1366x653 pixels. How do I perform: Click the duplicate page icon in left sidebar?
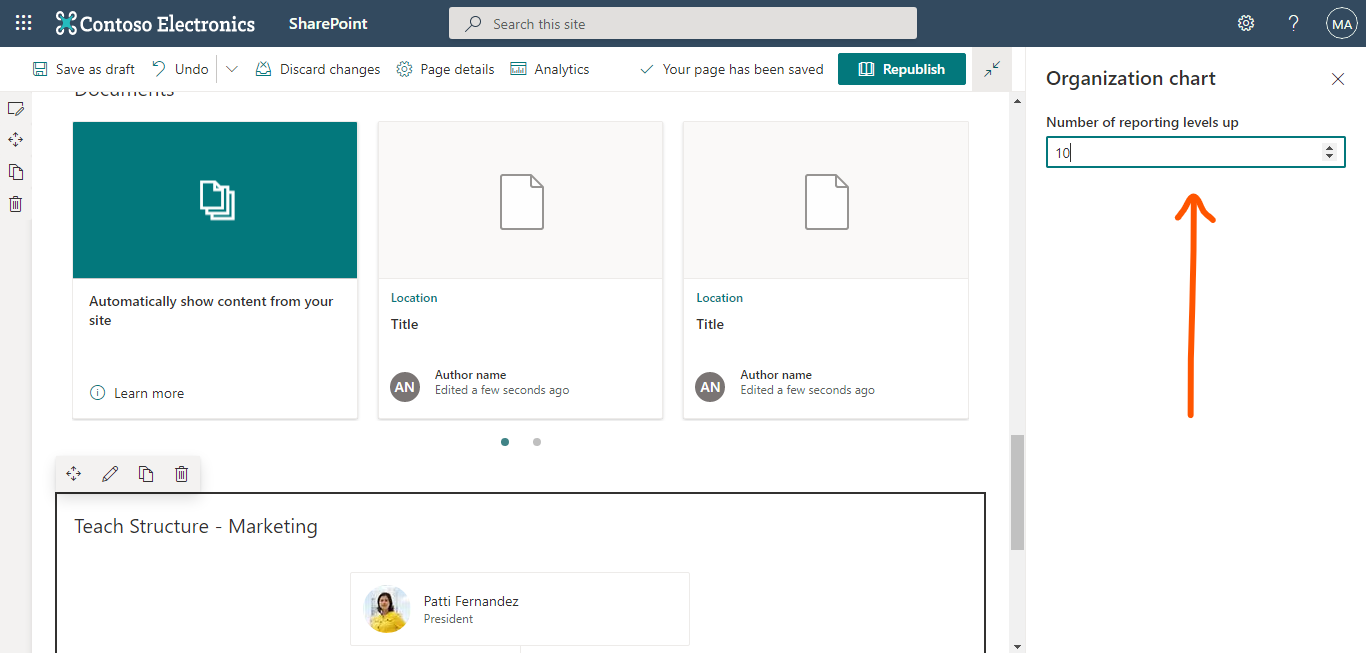pyautogui.click(x=15, y=171)
